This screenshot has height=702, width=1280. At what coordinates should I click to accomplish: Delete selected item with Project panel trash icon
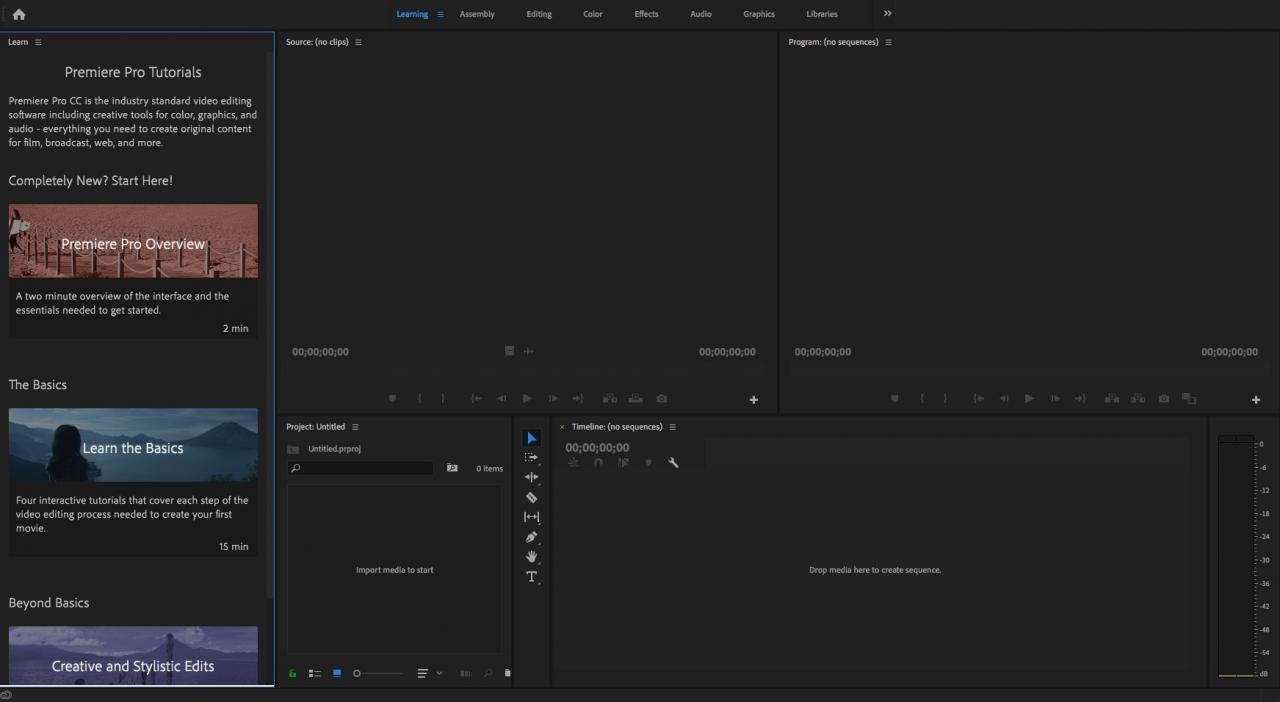point(507,673)
